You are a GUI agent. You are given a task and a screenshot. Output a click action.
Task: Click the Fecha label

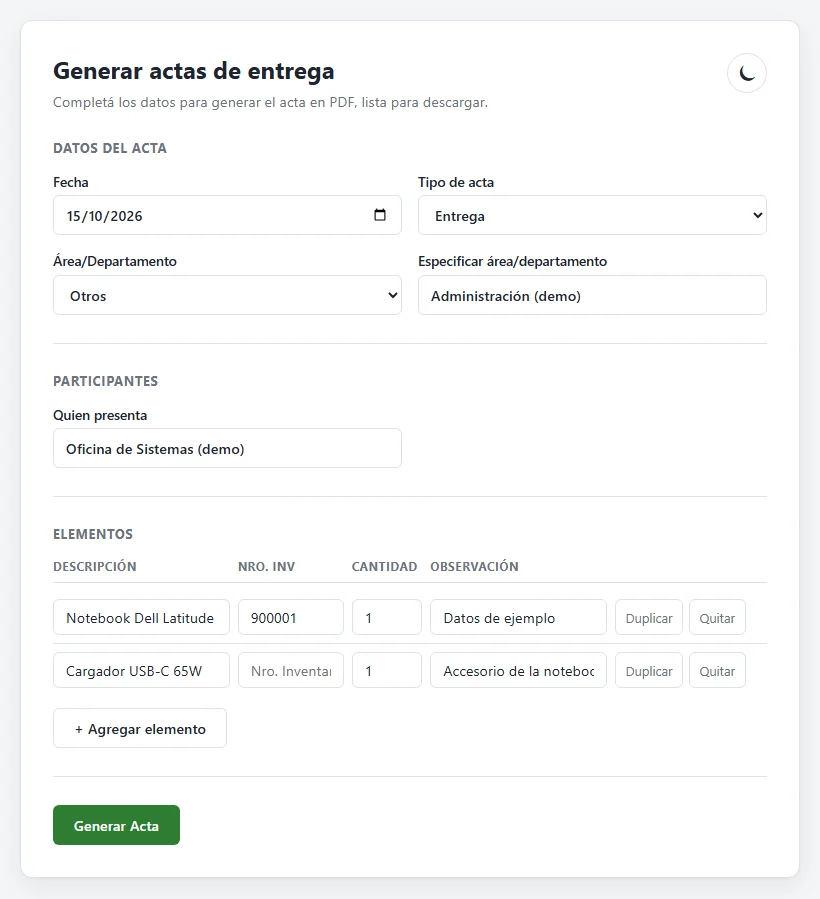(71, 182)
